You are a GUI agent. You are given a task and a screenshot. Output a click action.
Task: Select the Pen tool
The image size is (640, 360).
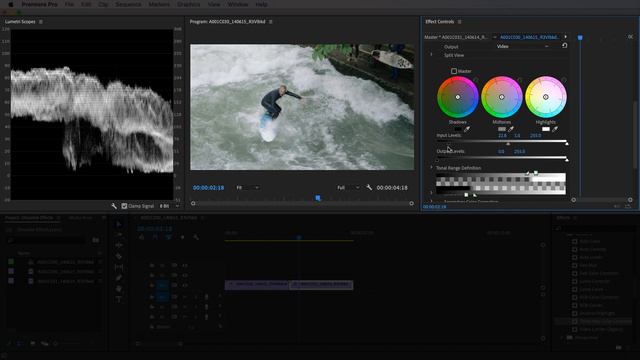[x=119, y=278]
